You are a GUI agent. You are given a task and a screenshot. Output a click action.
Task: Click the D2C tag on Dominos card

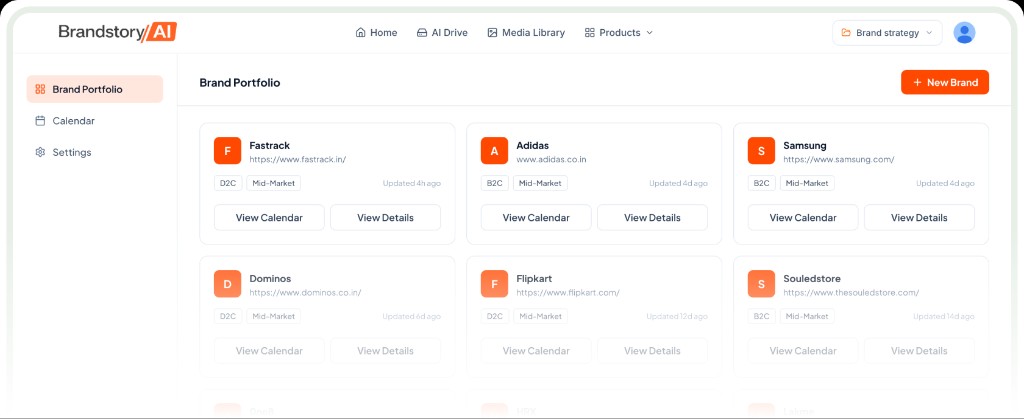[x=228, y=317]
